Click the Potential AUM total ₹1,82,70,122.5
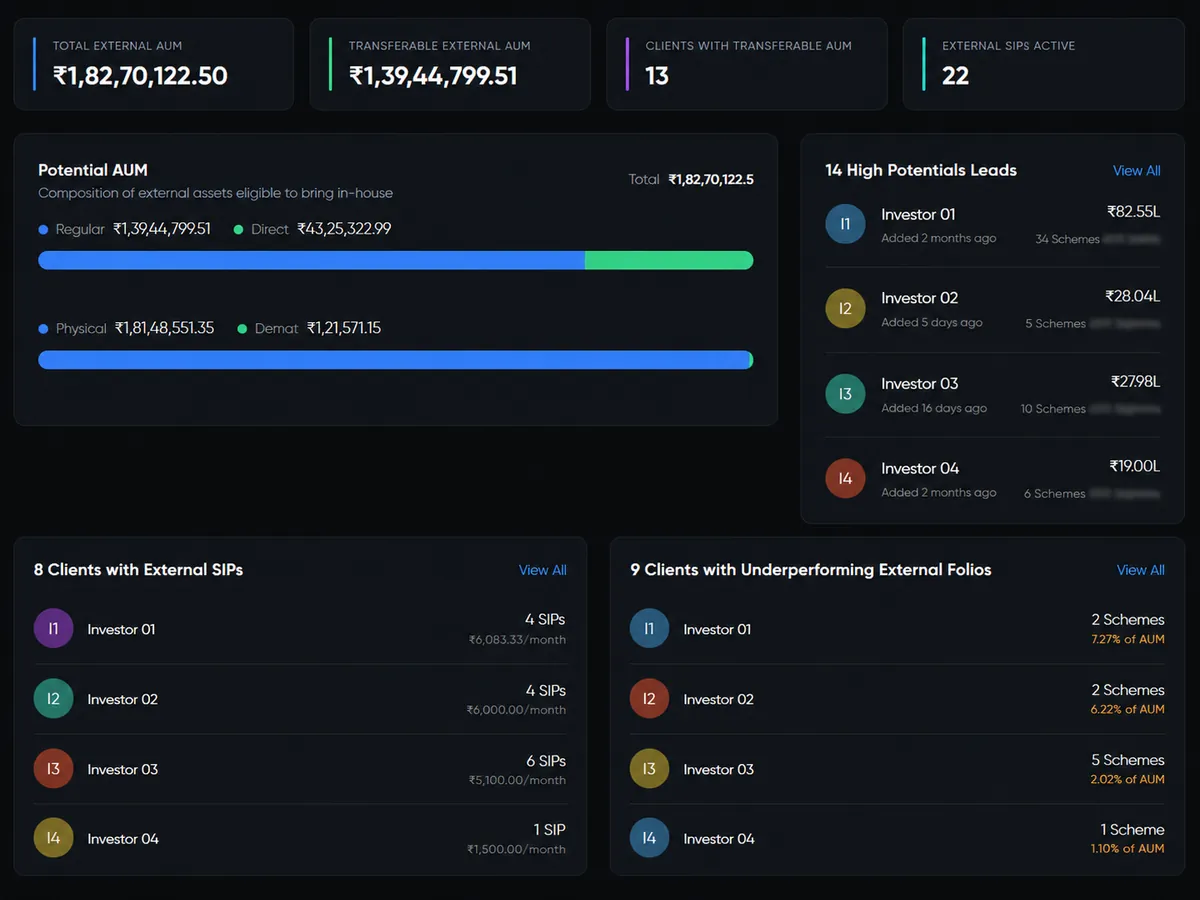Viewport: 1200px width, 900px height. point(711,180)
